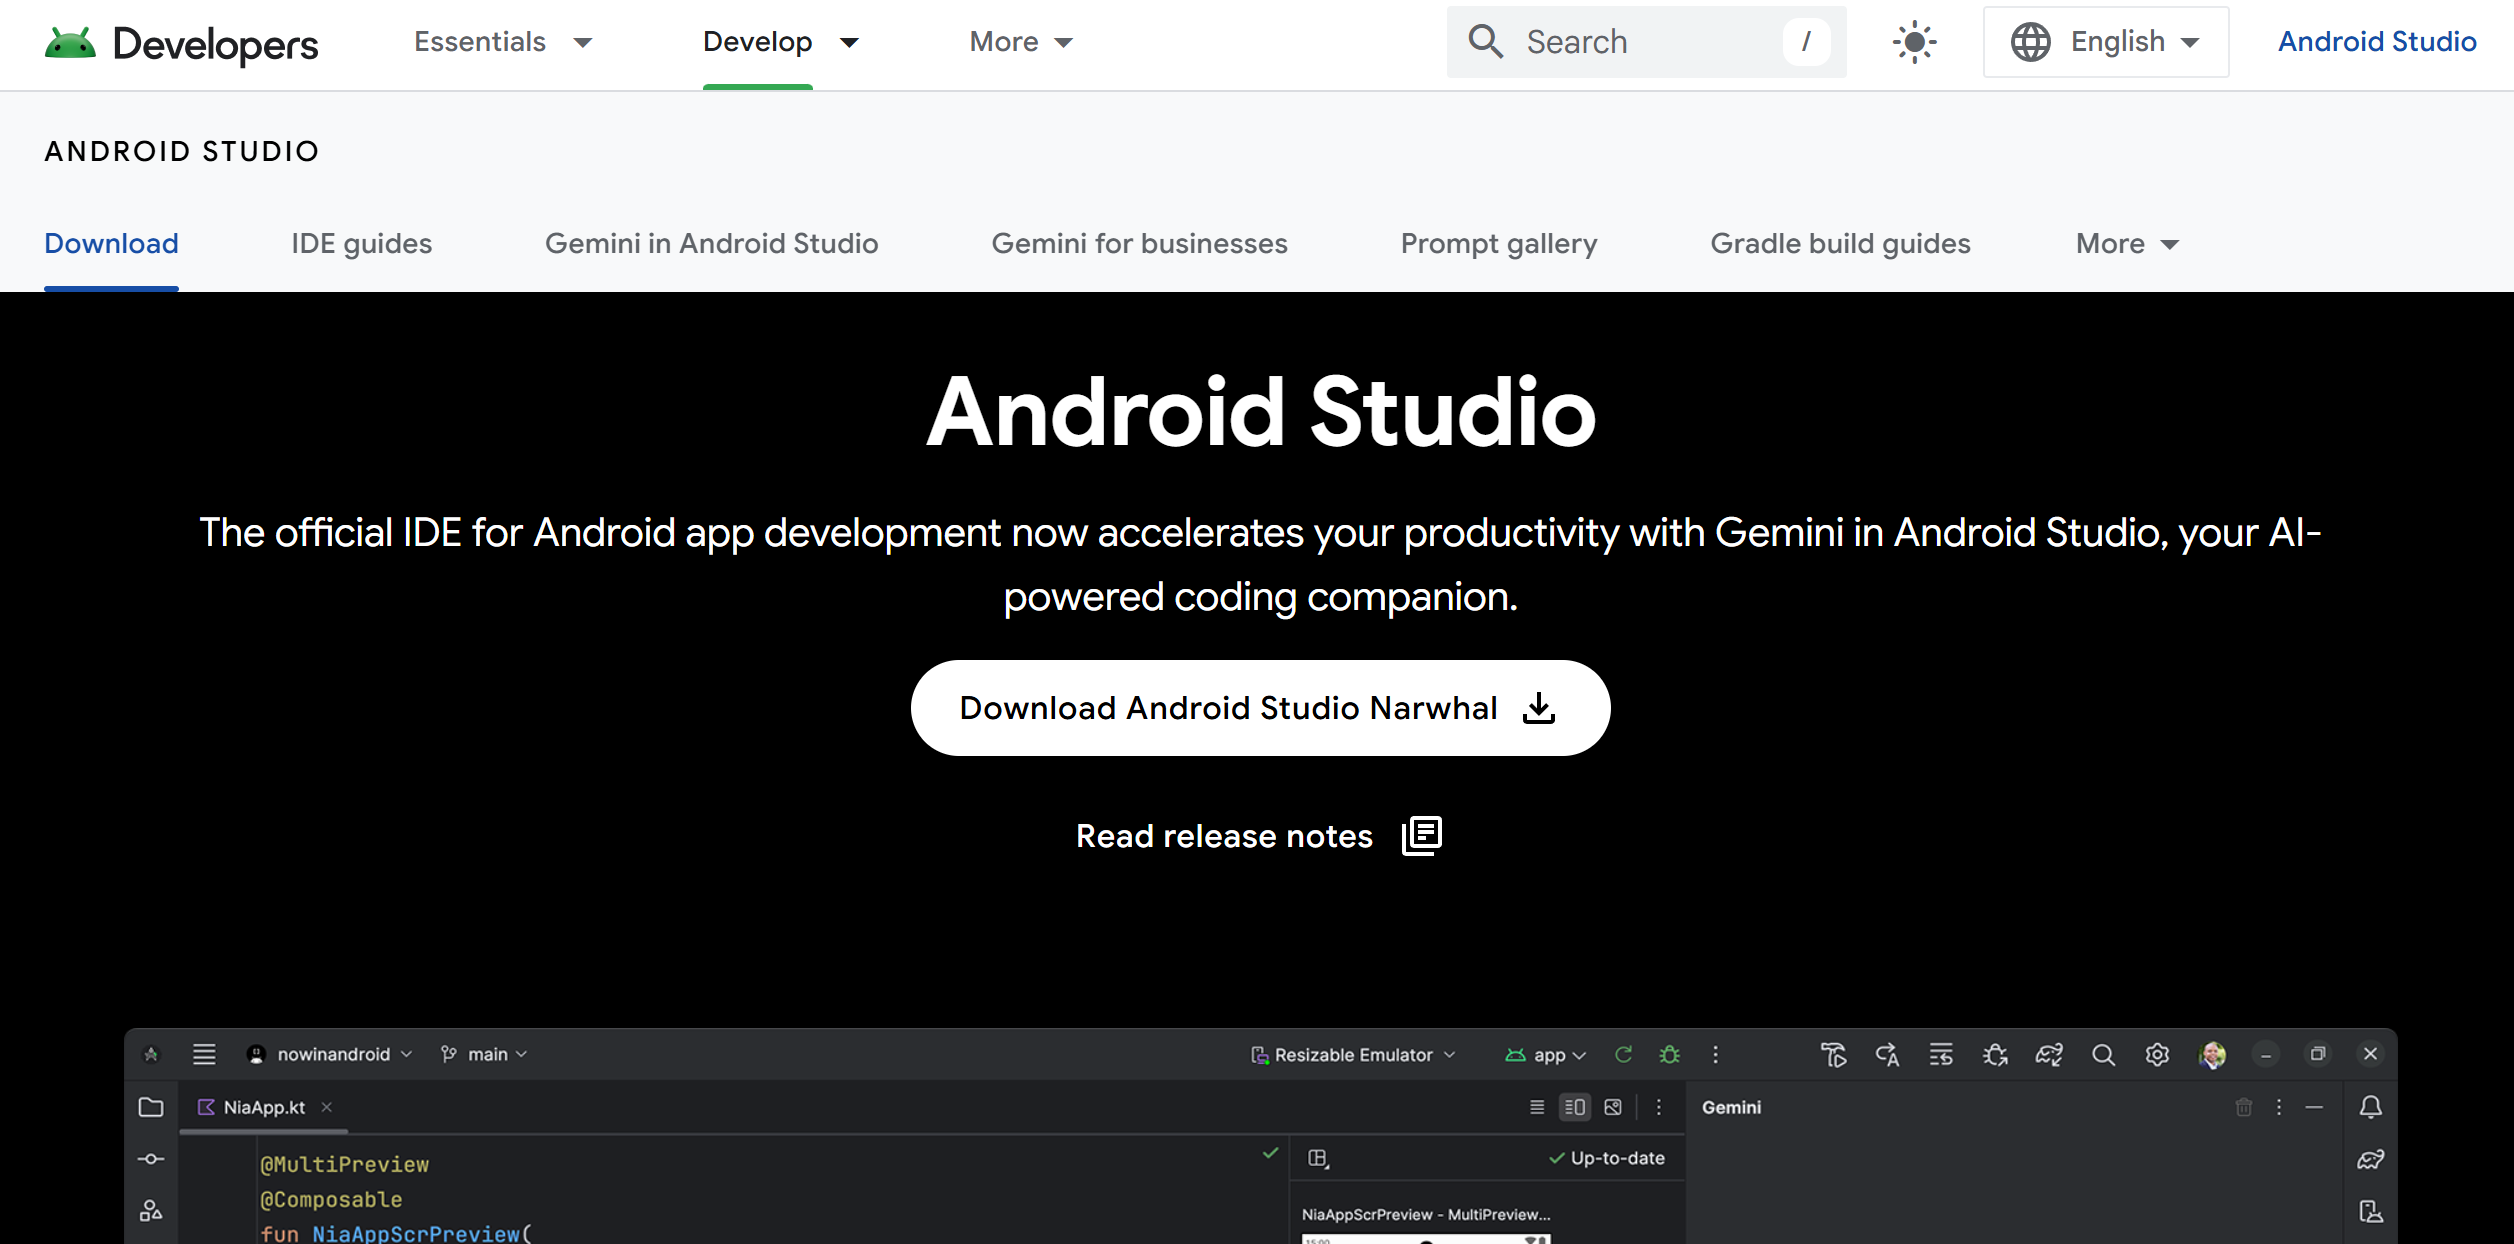This screenshot has width=2514, height=1244.
Task: Switch to the IDE guides tab
Action: pos(361,244)
